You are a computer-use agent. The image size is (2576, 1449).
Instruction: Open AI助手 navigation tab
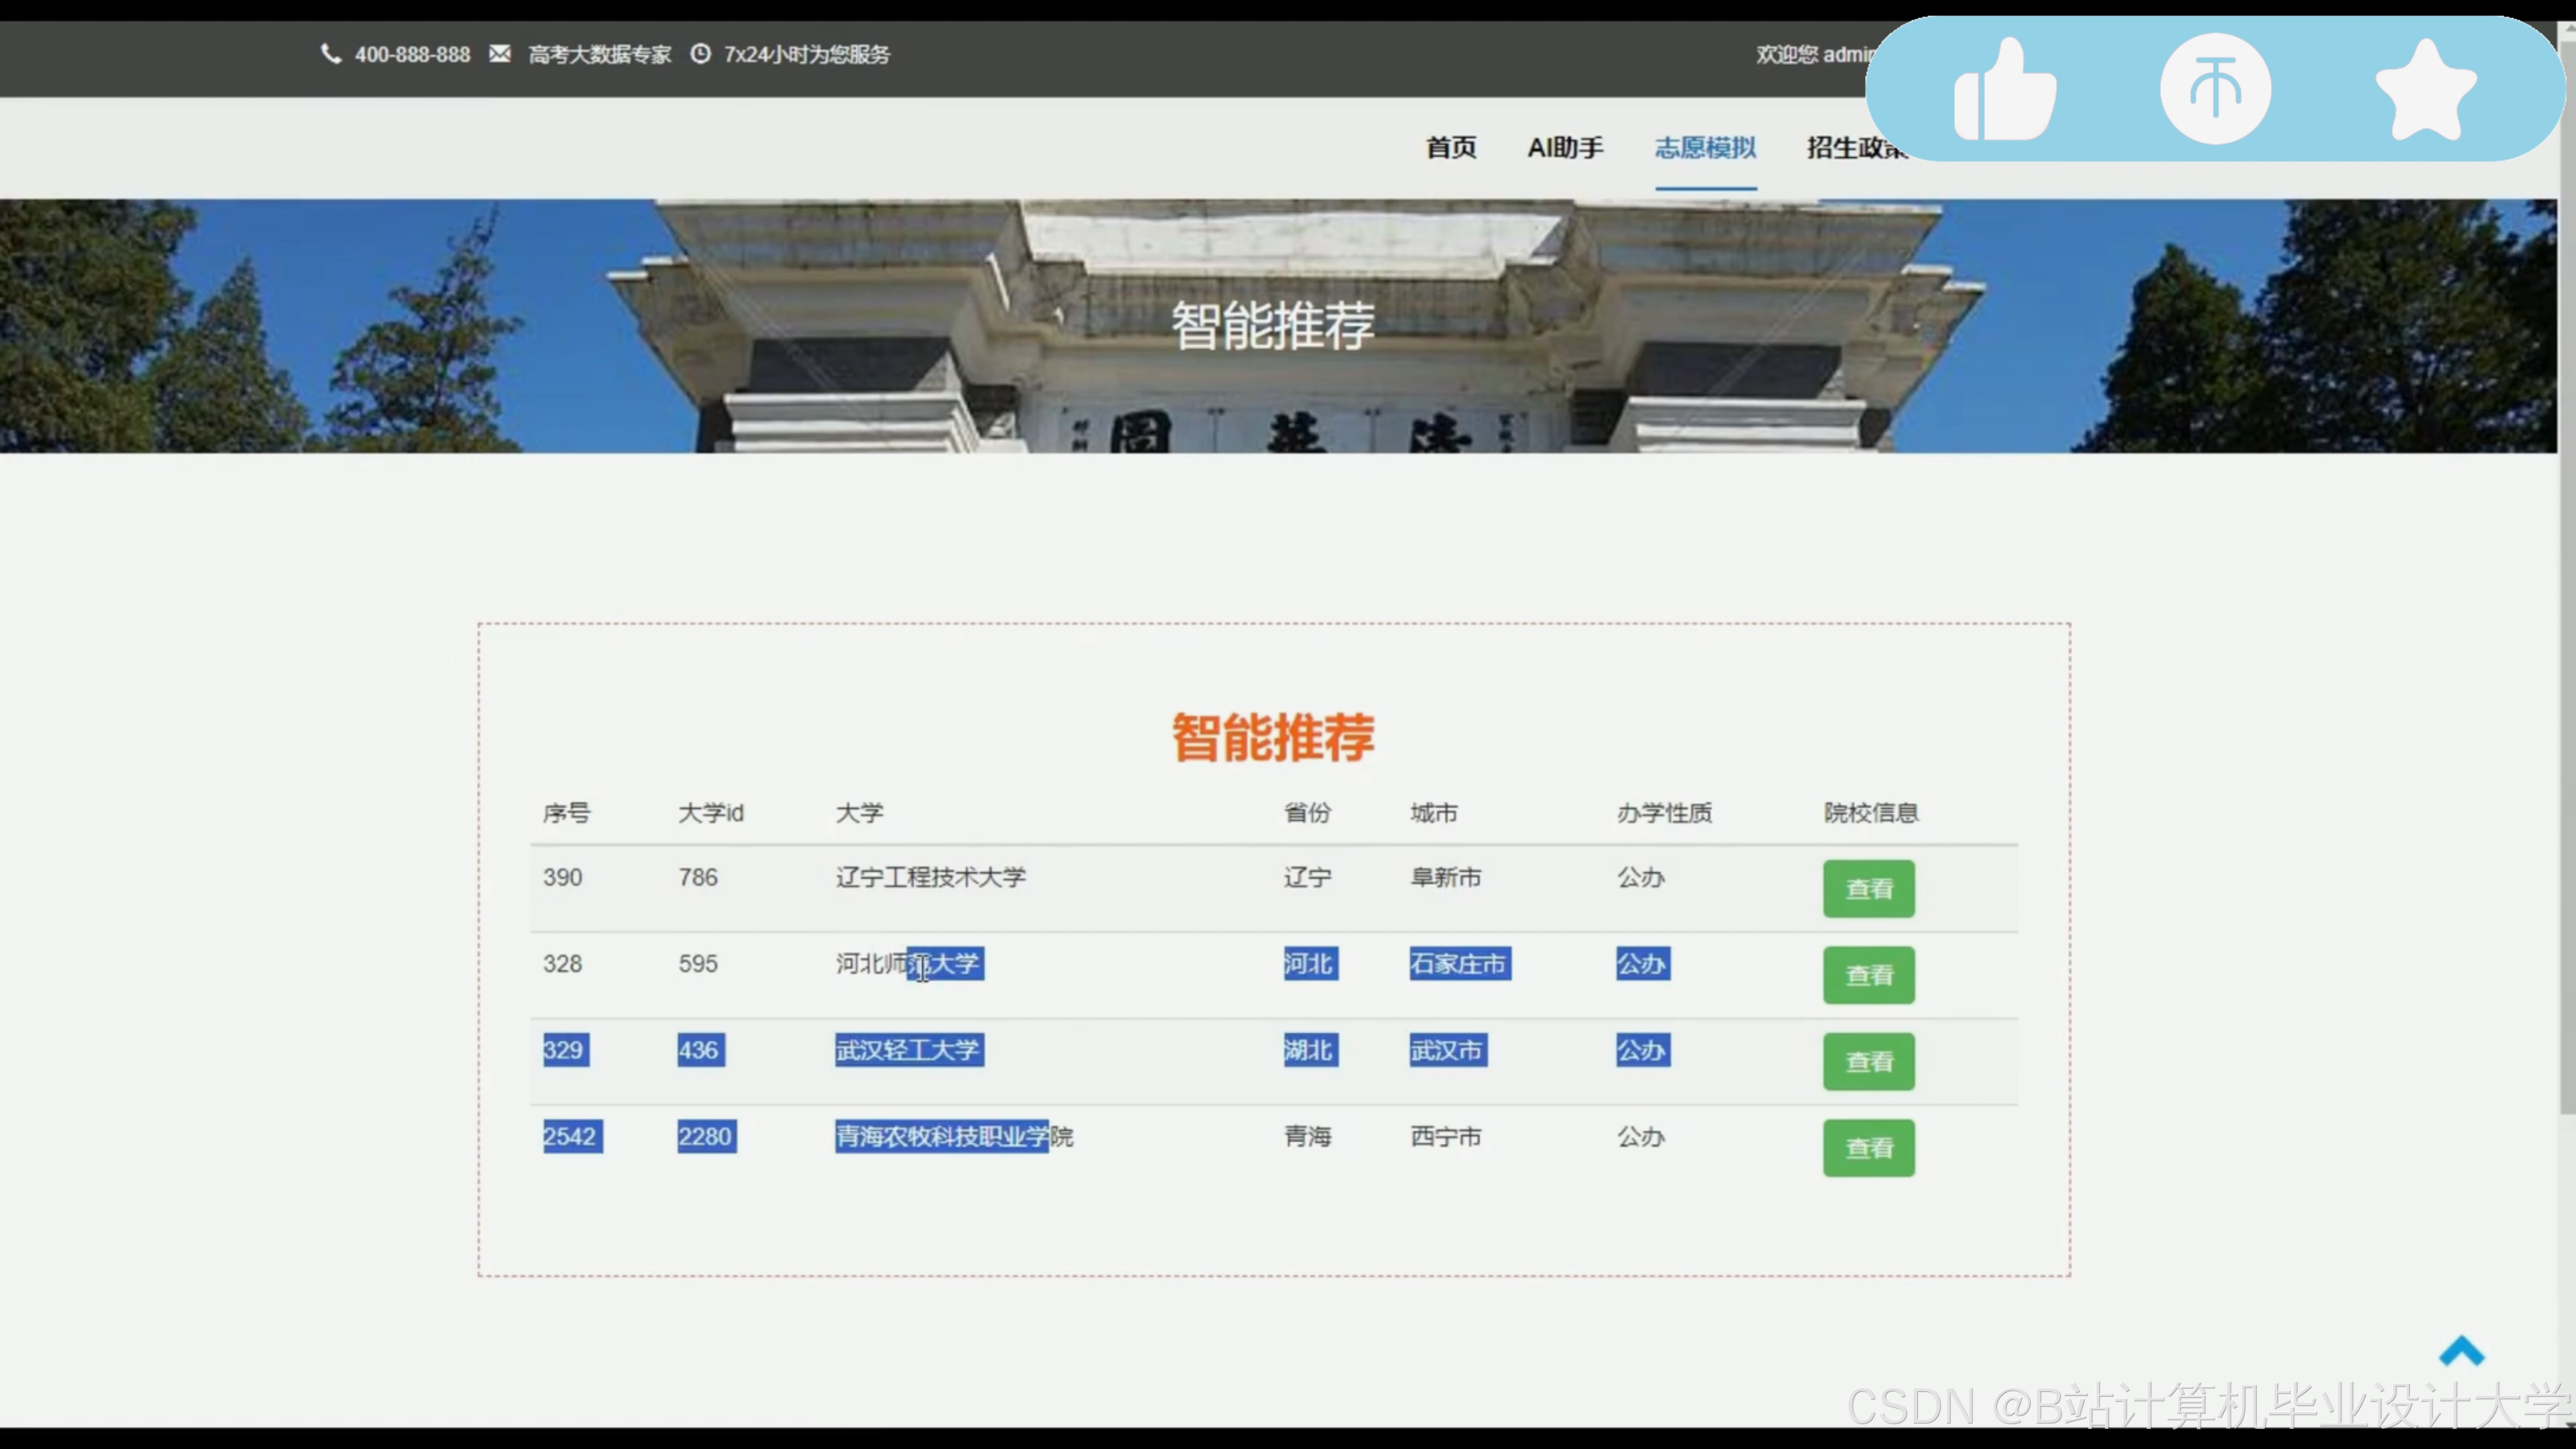[1565, 148]
